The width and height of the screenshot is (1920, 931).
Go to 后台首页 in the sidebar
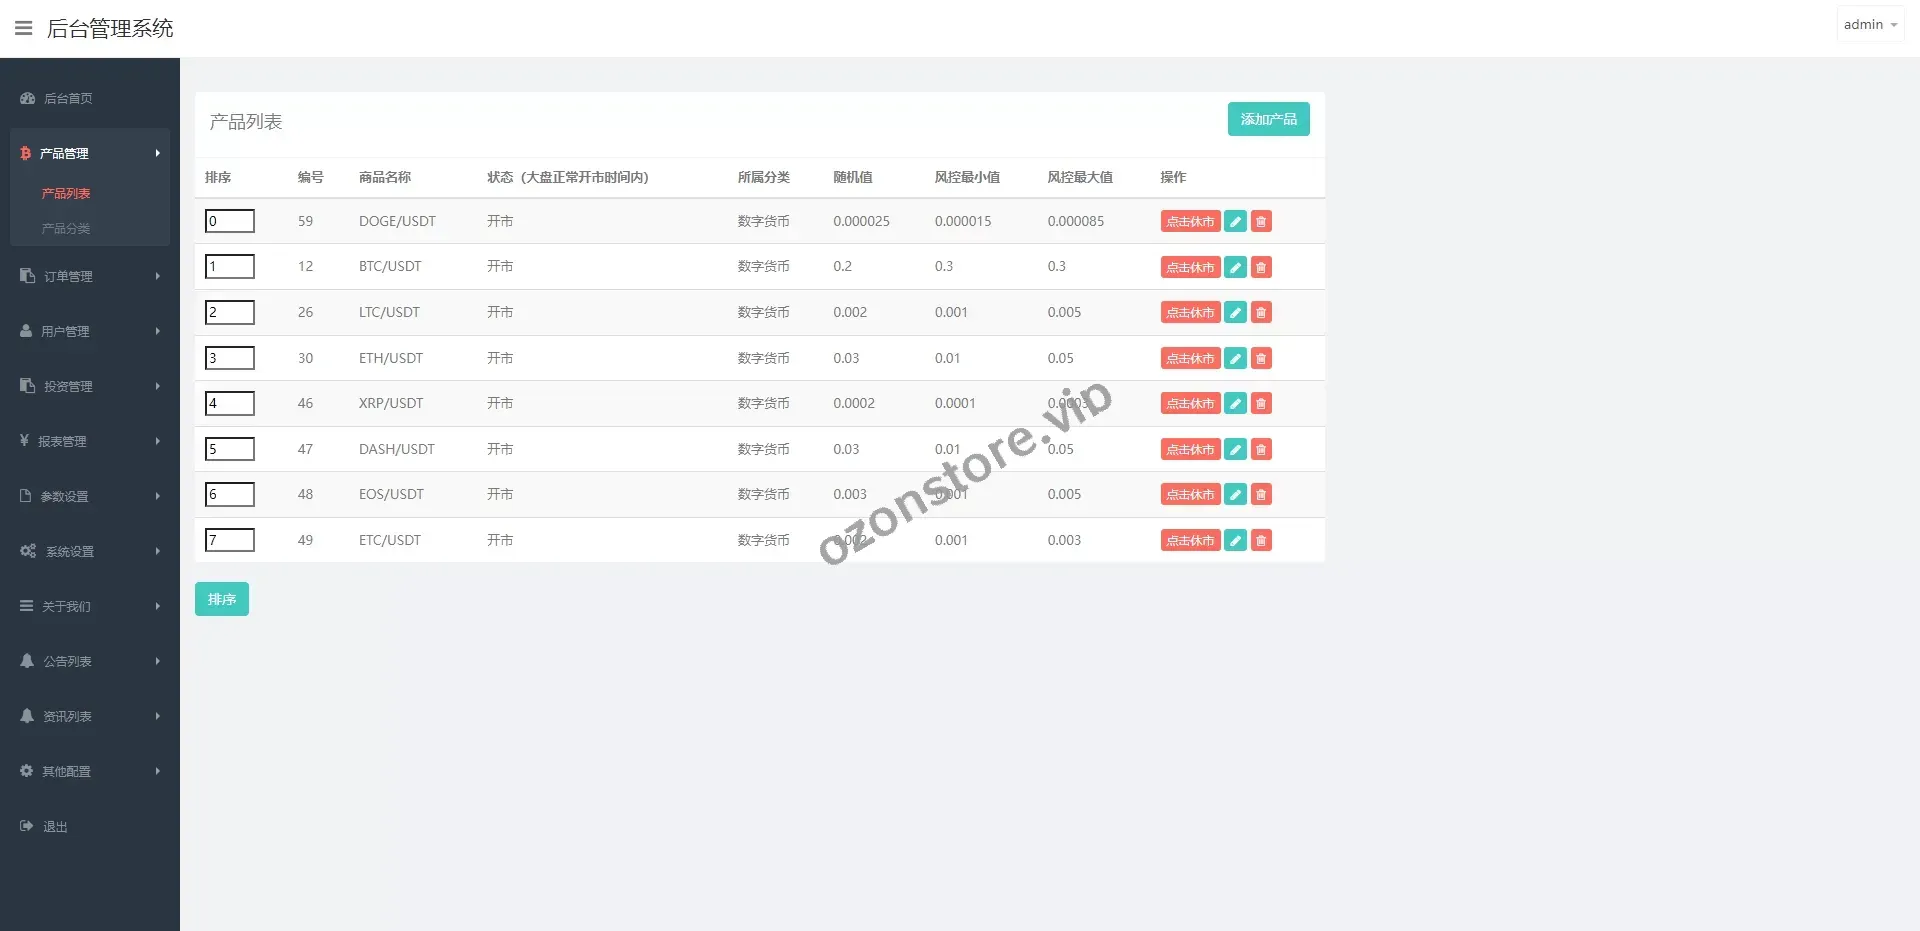[68, 98]
